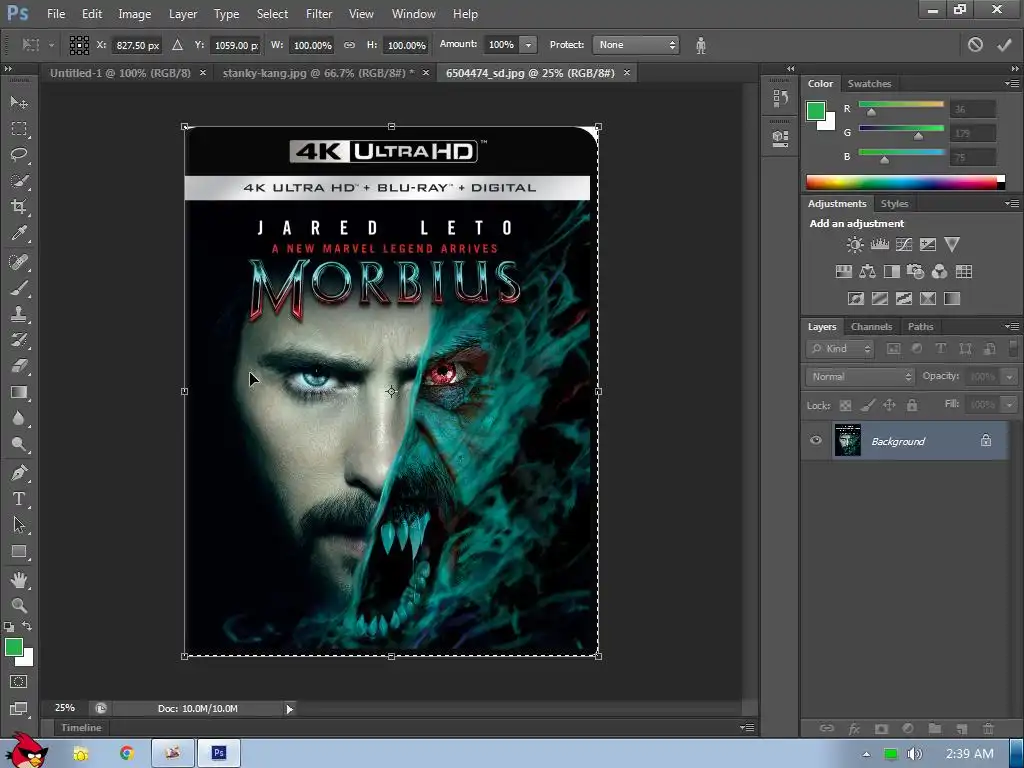Select the Rectangle shape tool
The height and width of the screenshot is (768, 1024).
tap(19, 552)
